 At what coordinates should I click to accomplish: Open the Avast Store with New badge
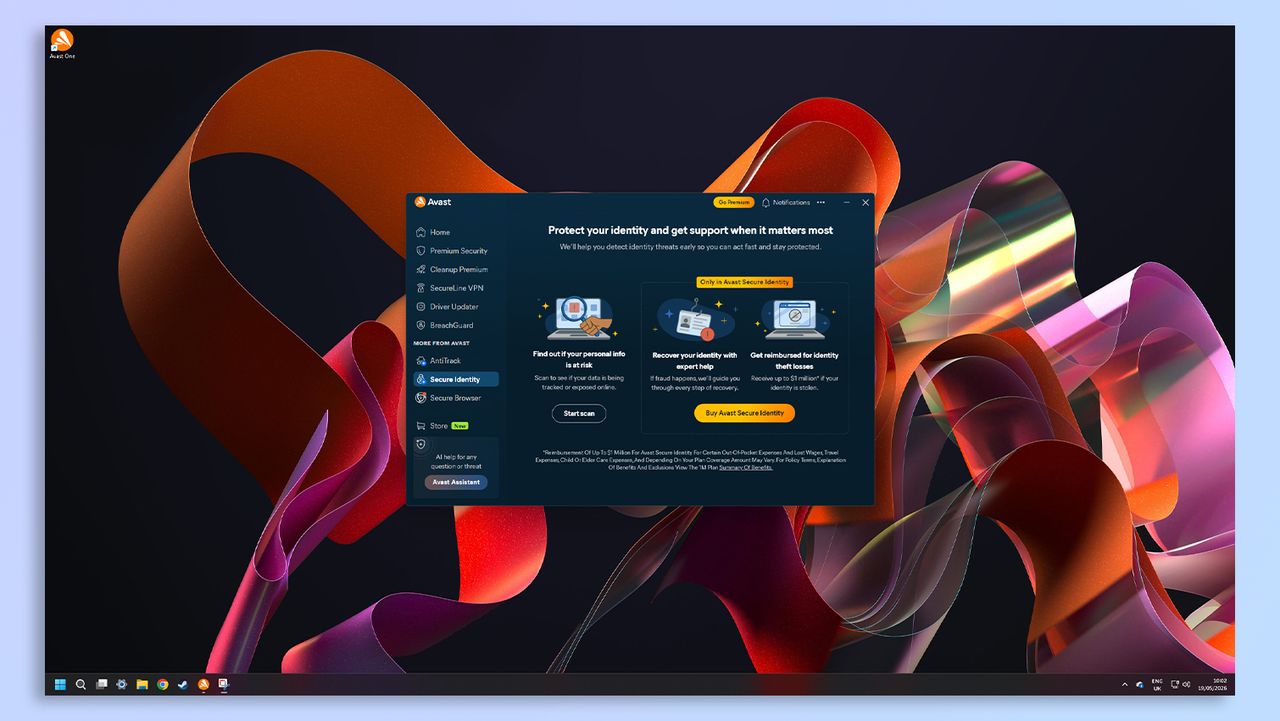[x=443, y=426]
